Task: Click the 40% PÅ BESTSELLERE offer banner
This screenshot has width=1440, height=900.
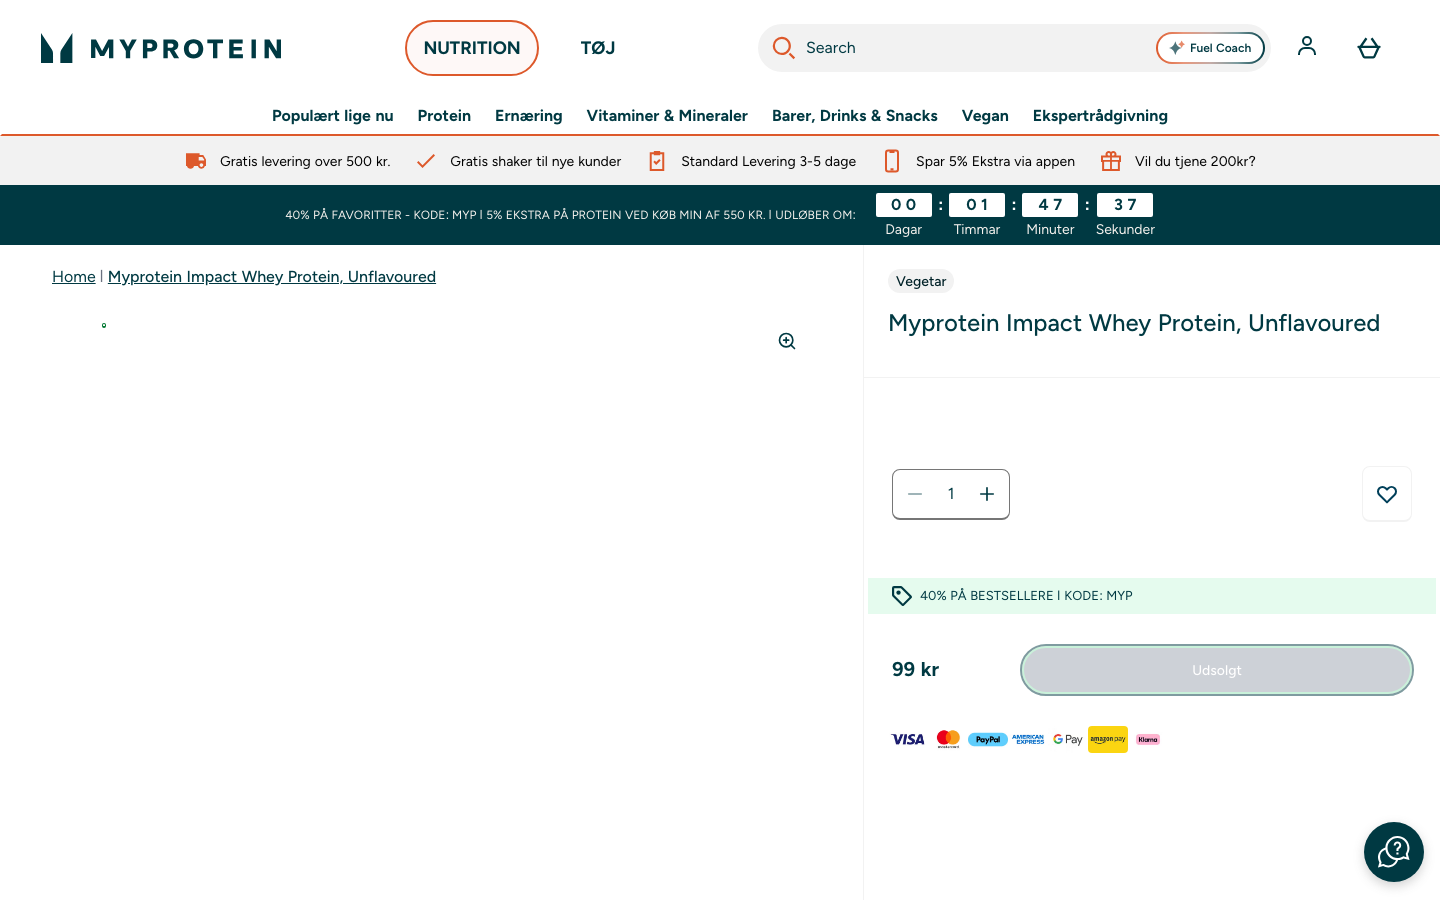Action: 1152,596
